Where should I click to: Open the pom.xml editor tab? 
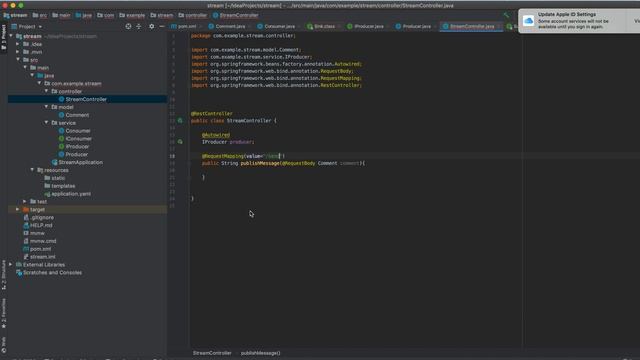tap(184, 26)
